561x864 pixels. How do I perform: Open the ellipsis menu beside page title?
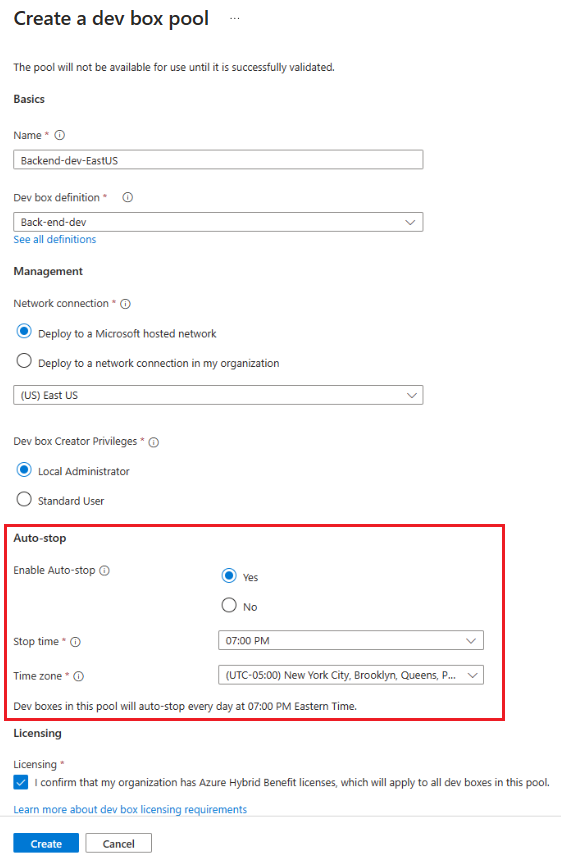click(x=235, y=19)
